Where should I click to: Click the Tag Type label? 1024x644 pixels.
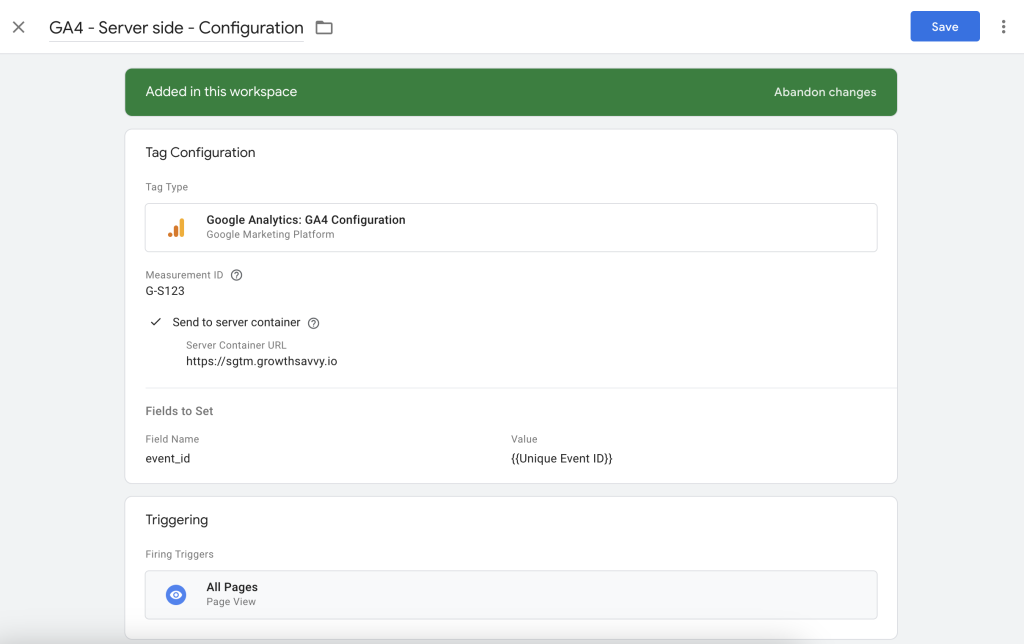(x=167, y=187)
